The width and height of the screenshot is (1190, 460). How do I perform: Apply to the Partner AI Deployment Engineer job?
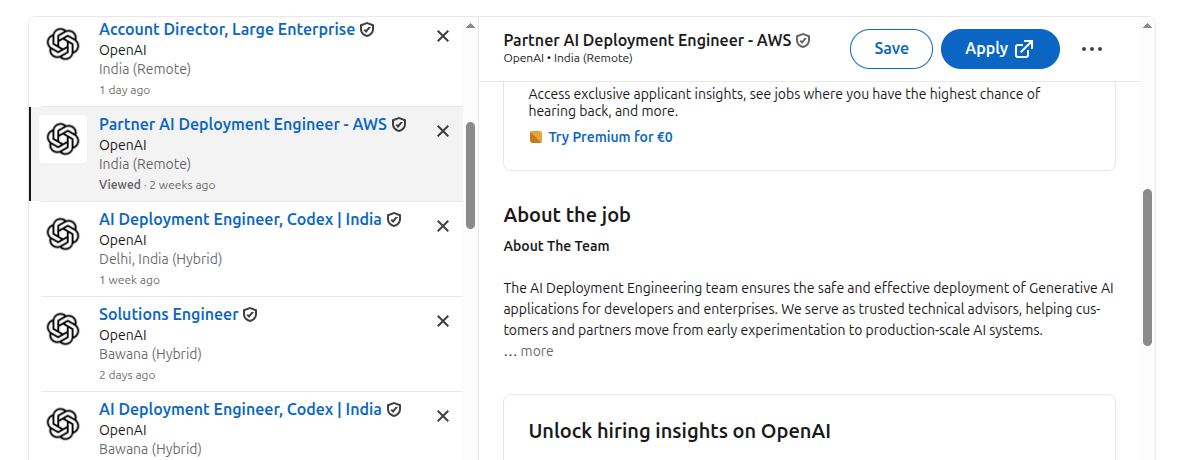tap(1000, 49)
